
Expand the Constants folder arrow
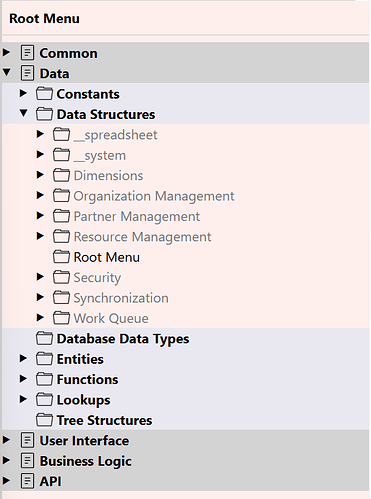(x=23, y=93)
